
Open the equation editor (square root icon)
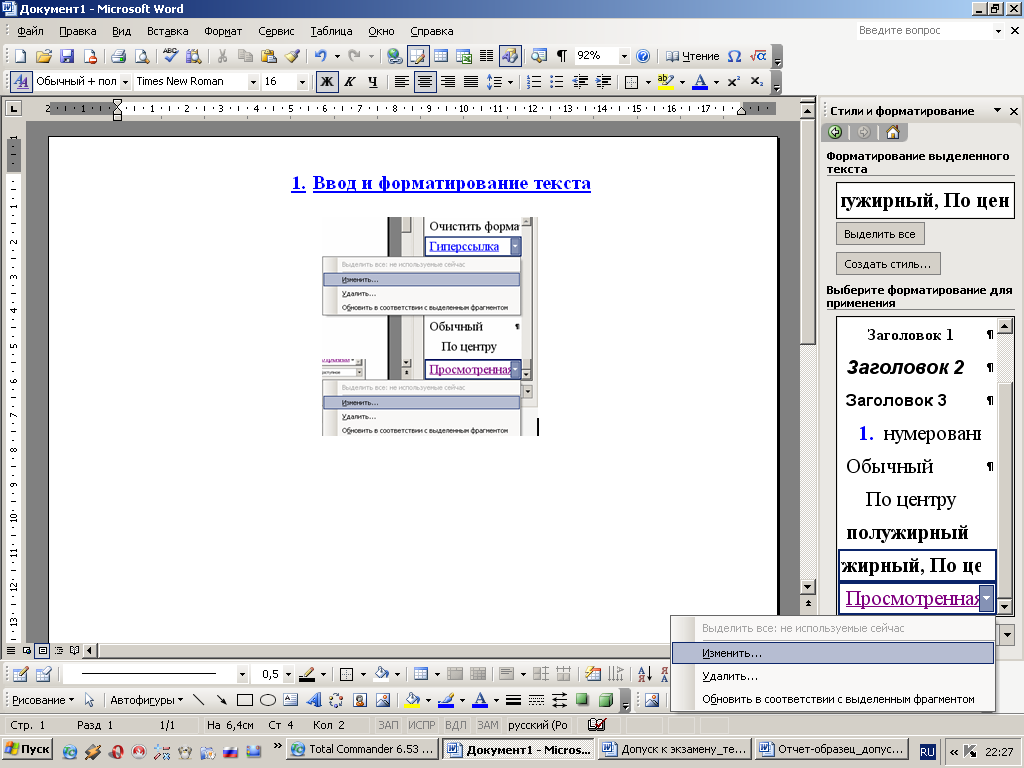tap(758, 57)
